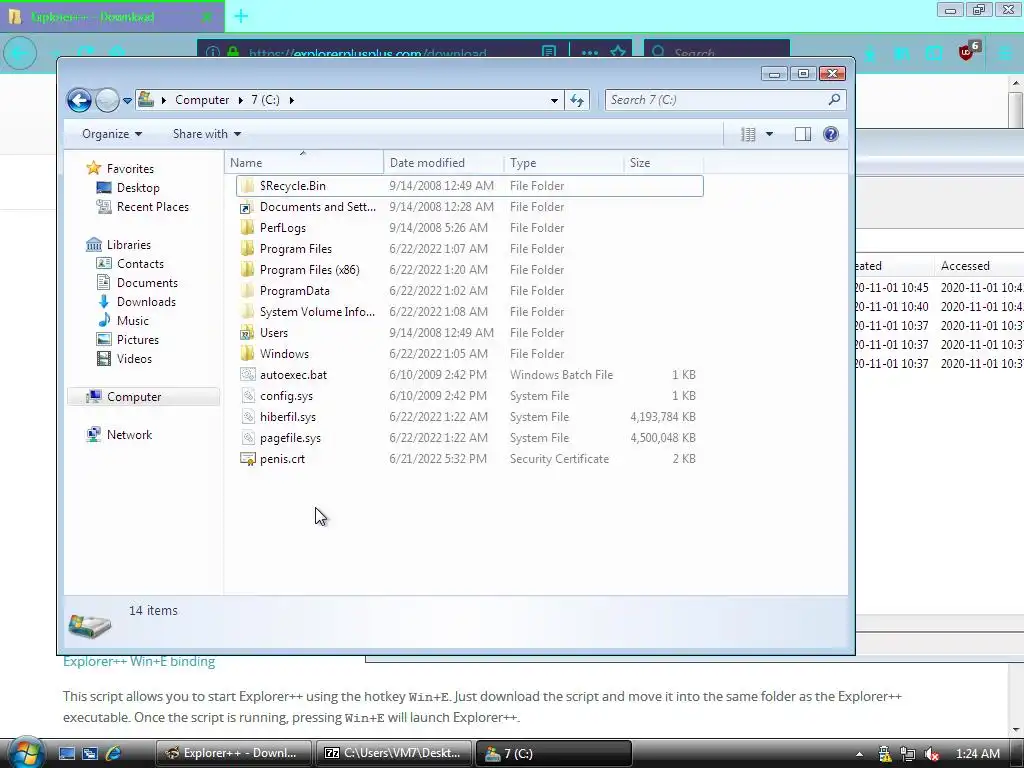Open the Downloads library

point(146,301)
